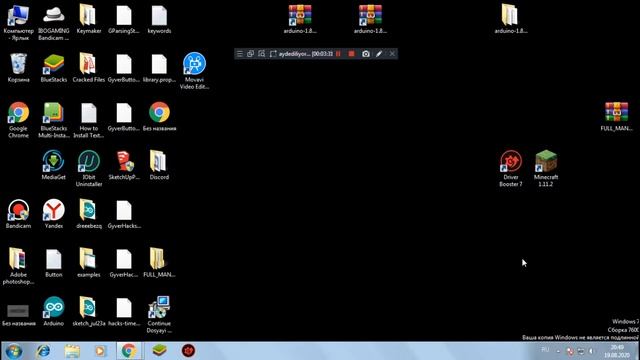Open Windows Explorer from the taskbar
Viewport: 640px width, 360px height.
(x=72, y=351)
